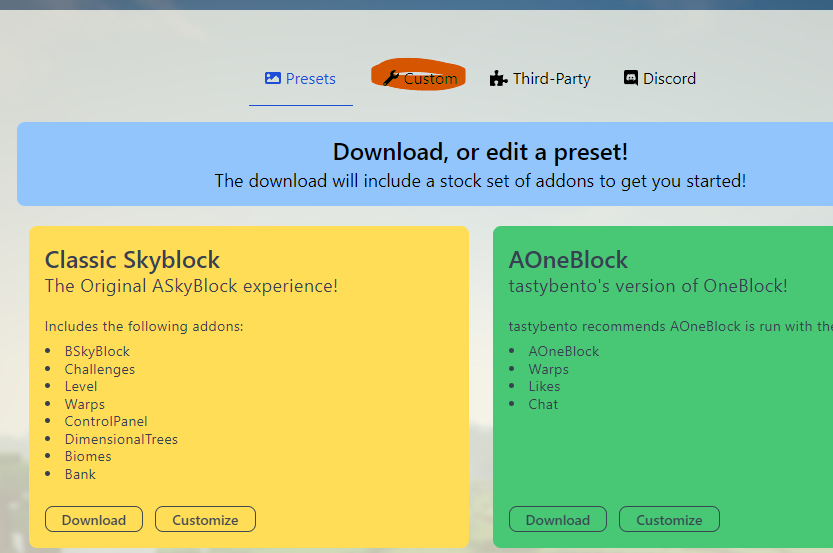This screenshot has width=833, height=553.
Task: Download the Classic Skyblock preset
Action: 94,520
